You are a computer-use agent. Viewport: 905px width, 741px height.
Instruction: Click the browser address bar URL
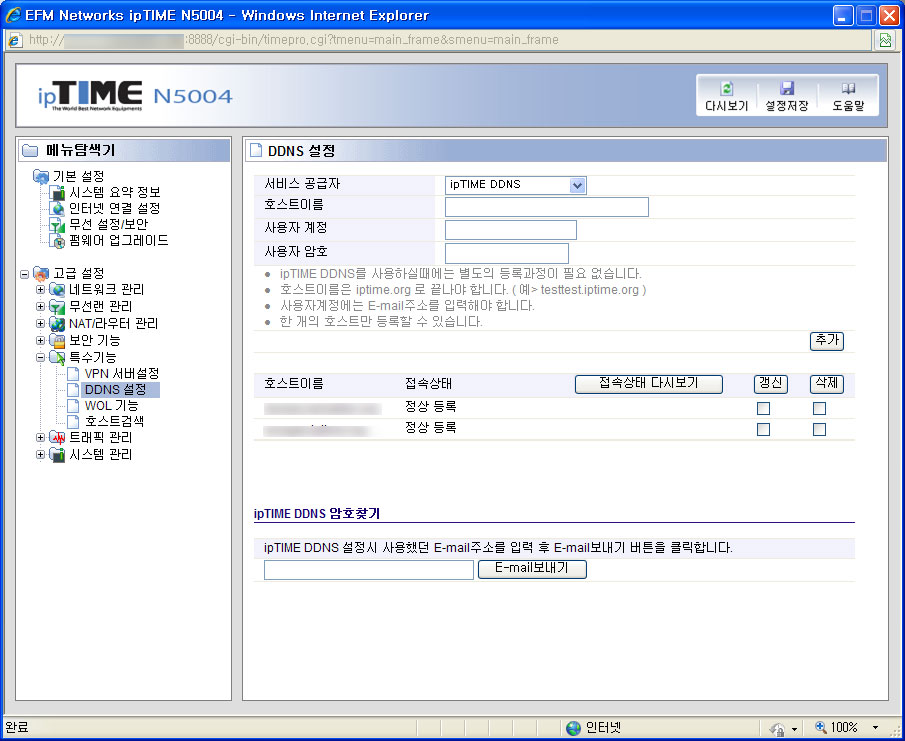(x=294, y=40)
